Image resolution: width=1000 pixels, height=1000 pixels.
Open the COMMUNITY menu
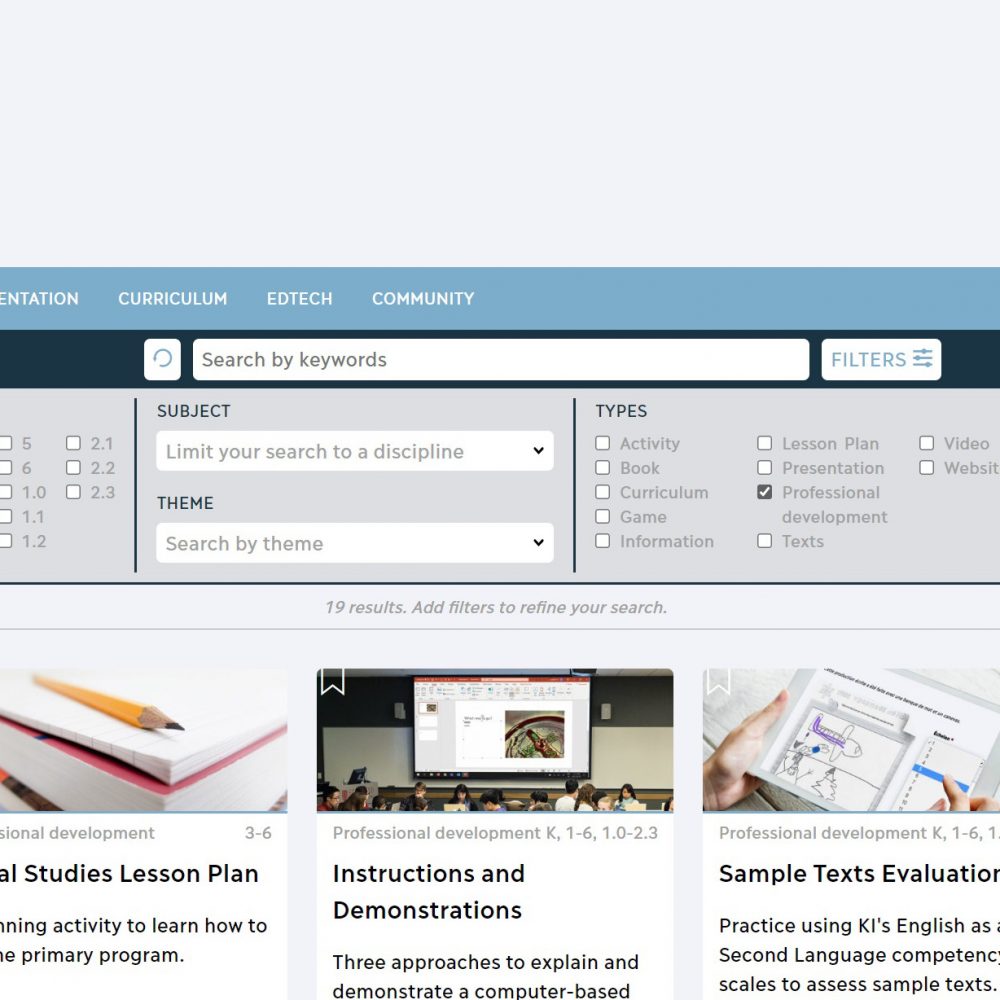(x=423, y=298)
